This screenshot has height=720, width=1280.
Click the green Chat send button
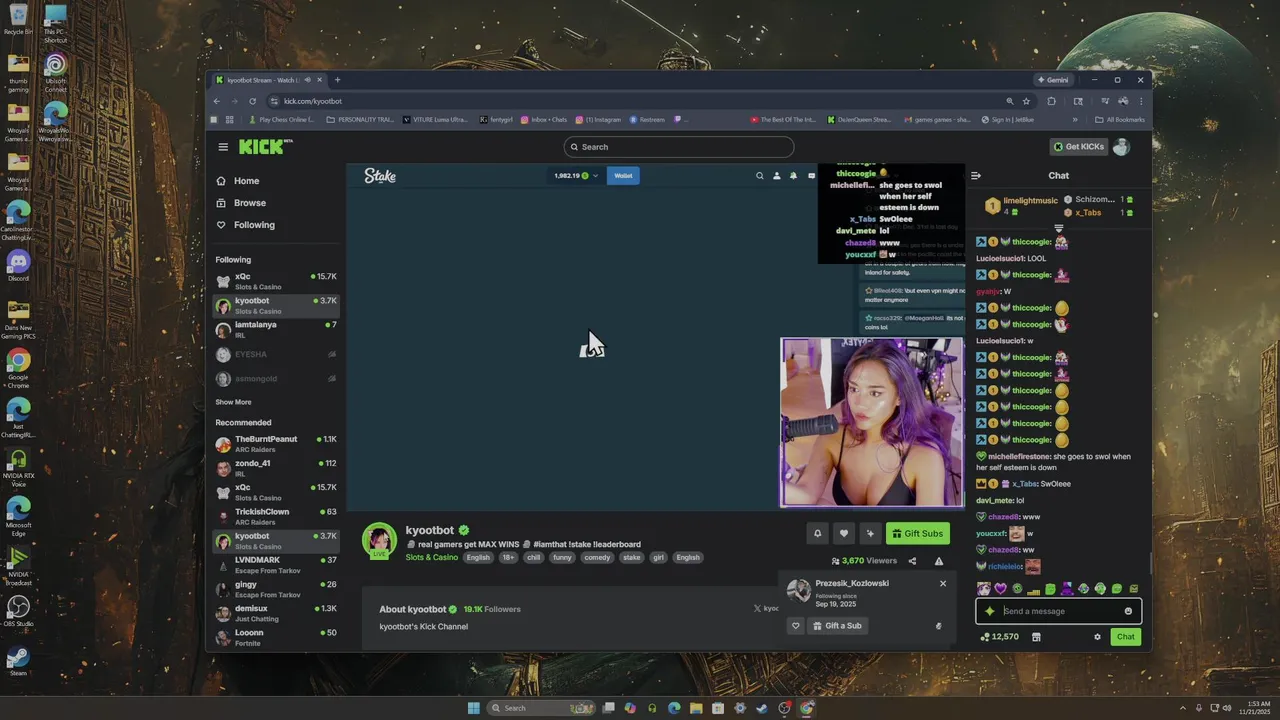point(1126,637)
